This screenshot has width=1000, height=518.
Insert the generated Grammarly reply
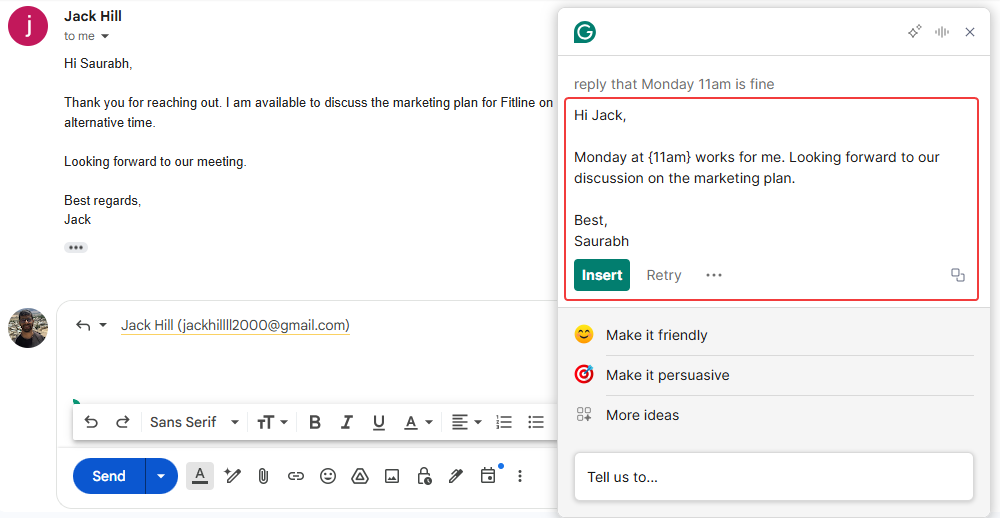click(x=602, y=275)
